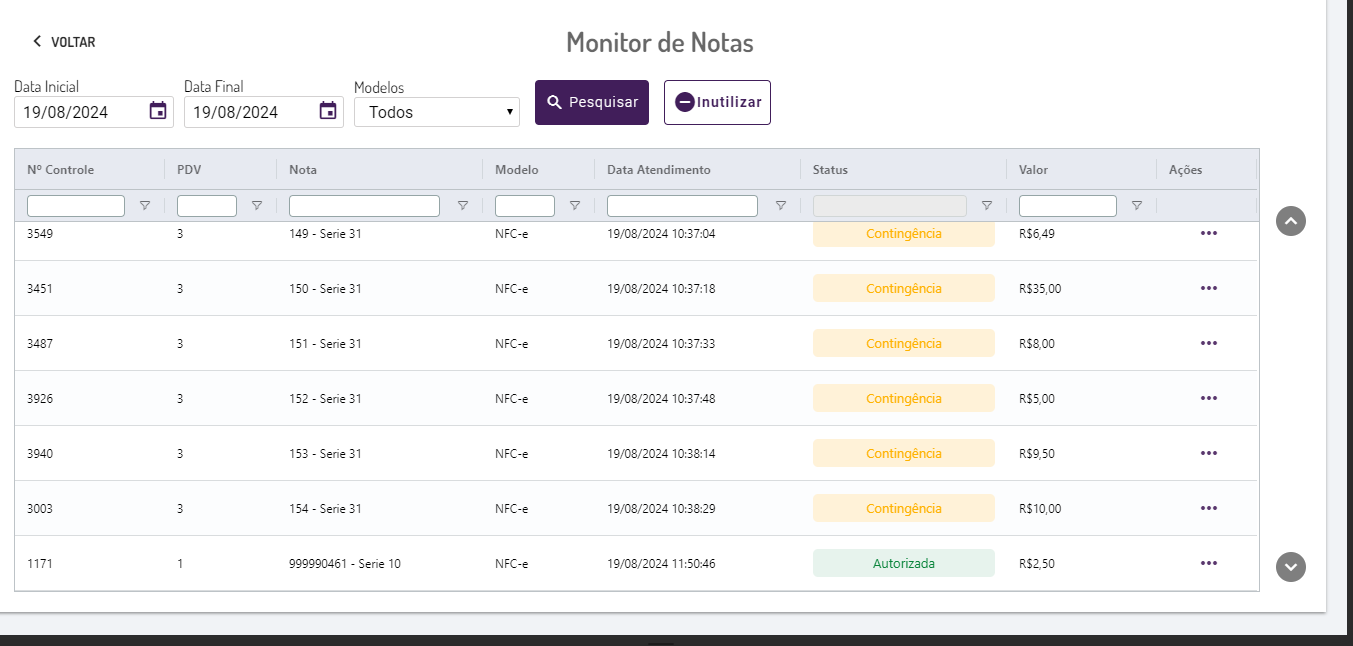
Task: Expand the Modelos dropdown
Action: 437,112
